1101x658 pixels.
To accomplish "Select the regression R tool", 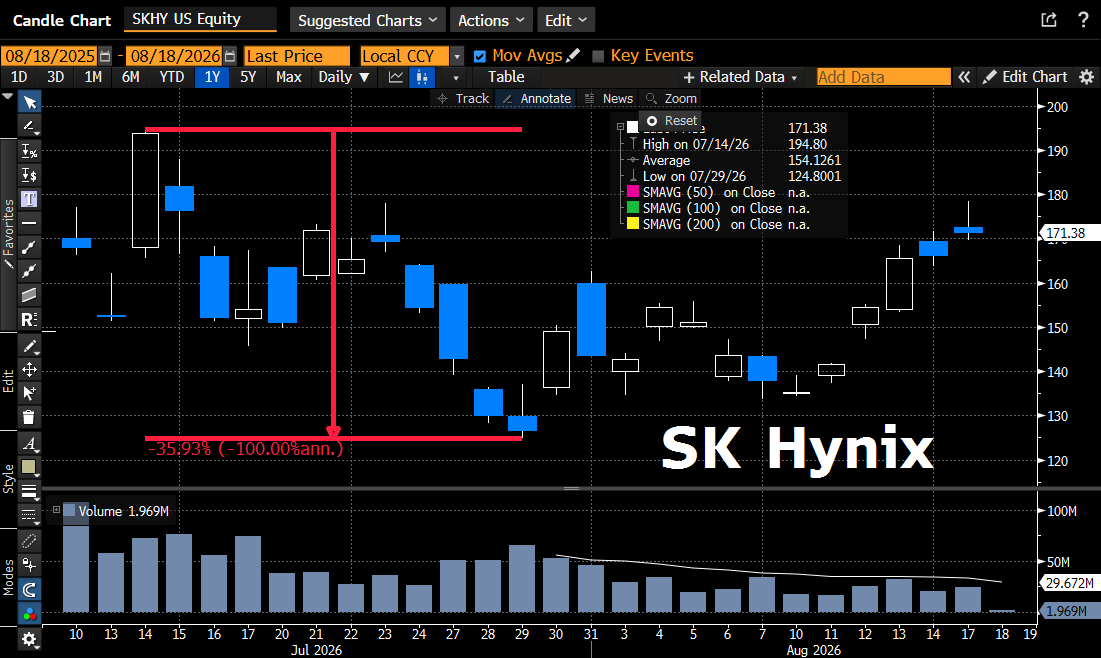I will (29, 319).
